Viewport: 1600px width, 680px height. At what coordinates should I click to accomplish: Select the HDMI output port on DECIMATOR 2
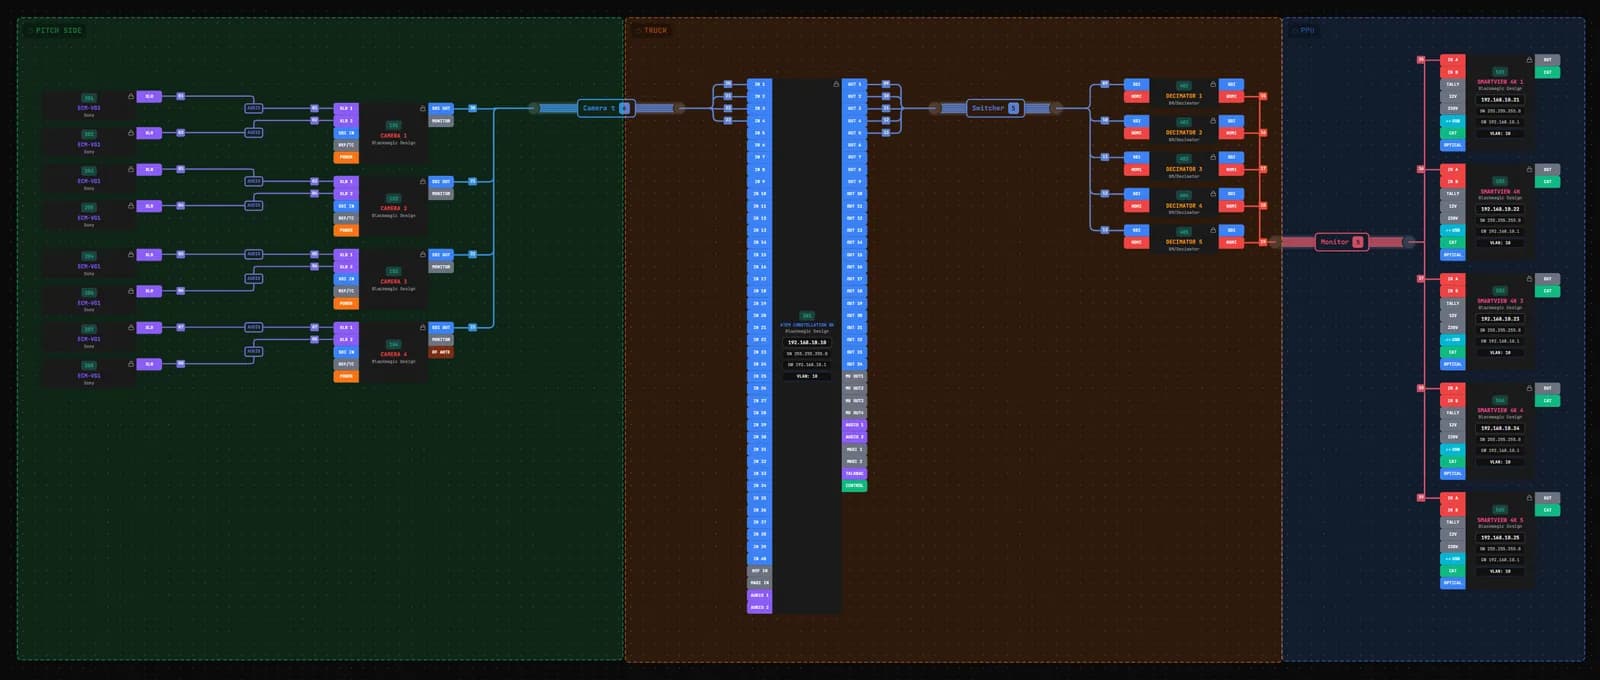[x=1231, y=133]
